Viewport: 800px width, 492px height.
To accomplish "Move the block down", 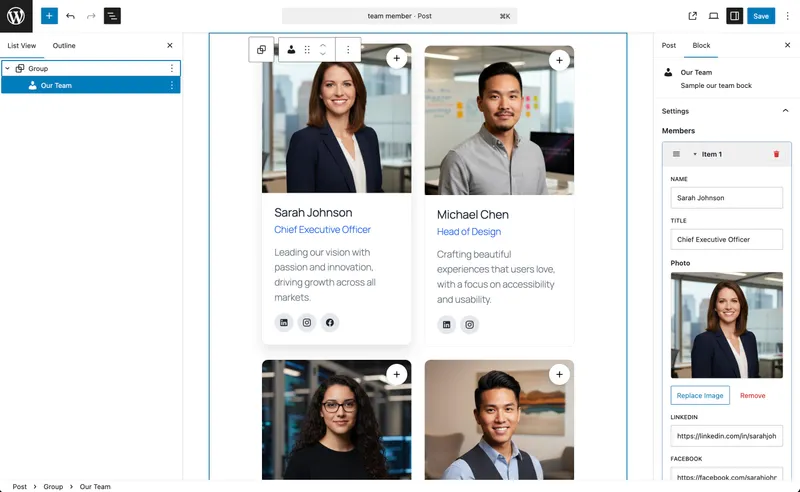I will (x=323, y=54).
